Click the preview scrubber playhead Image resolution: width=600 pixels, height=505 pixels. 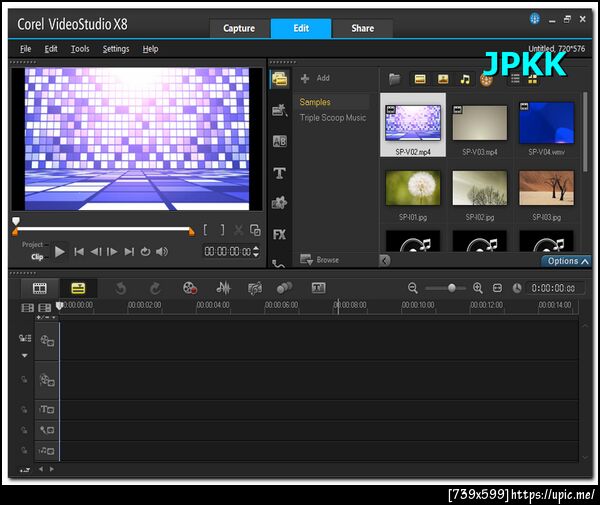coord(16,221)
